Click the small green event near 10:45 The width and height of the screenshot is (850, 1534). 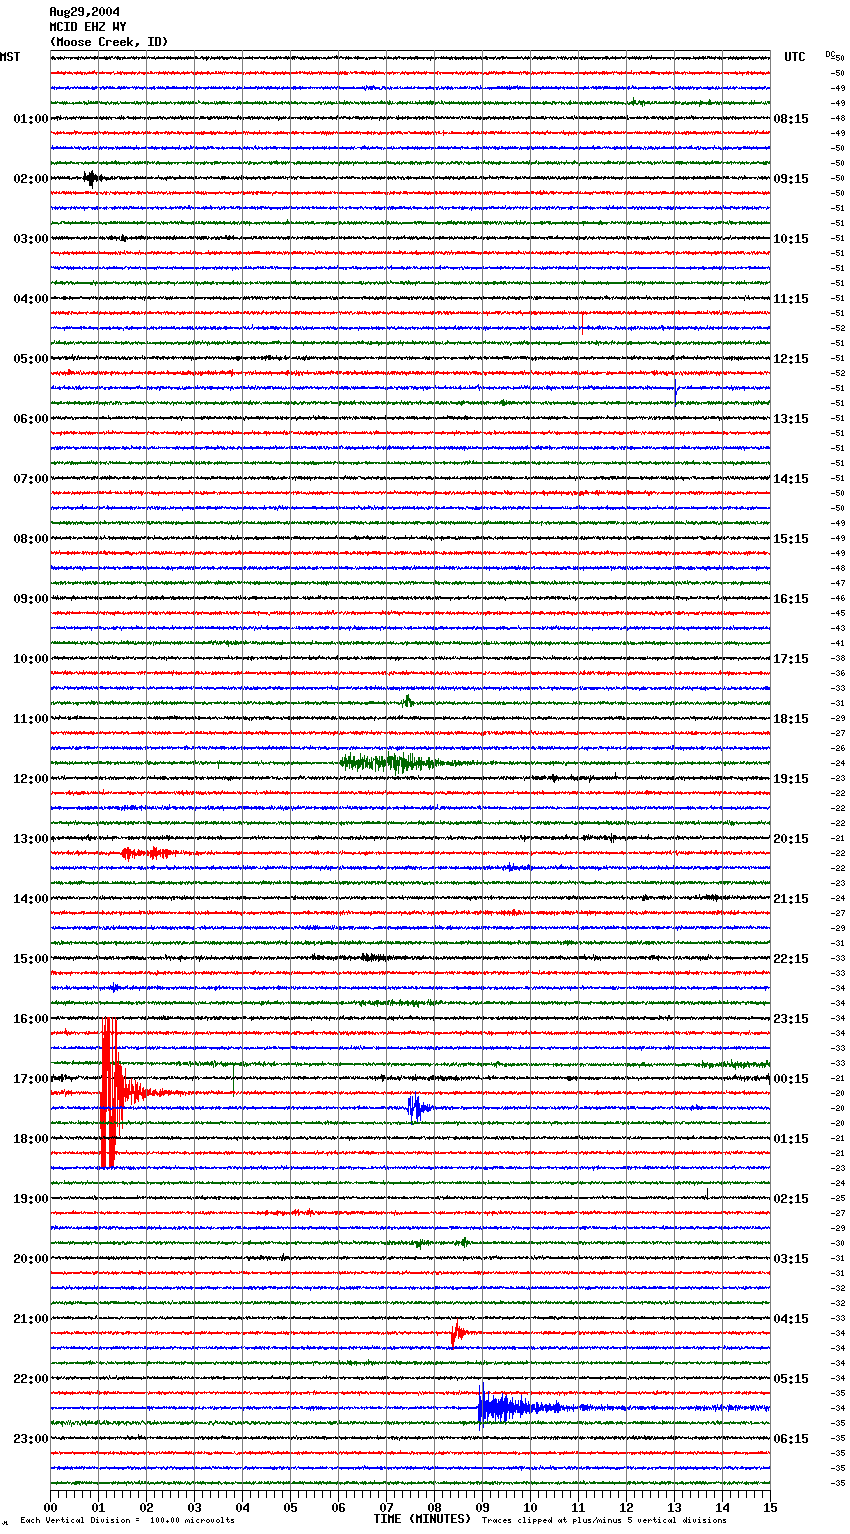click(408, 702)
